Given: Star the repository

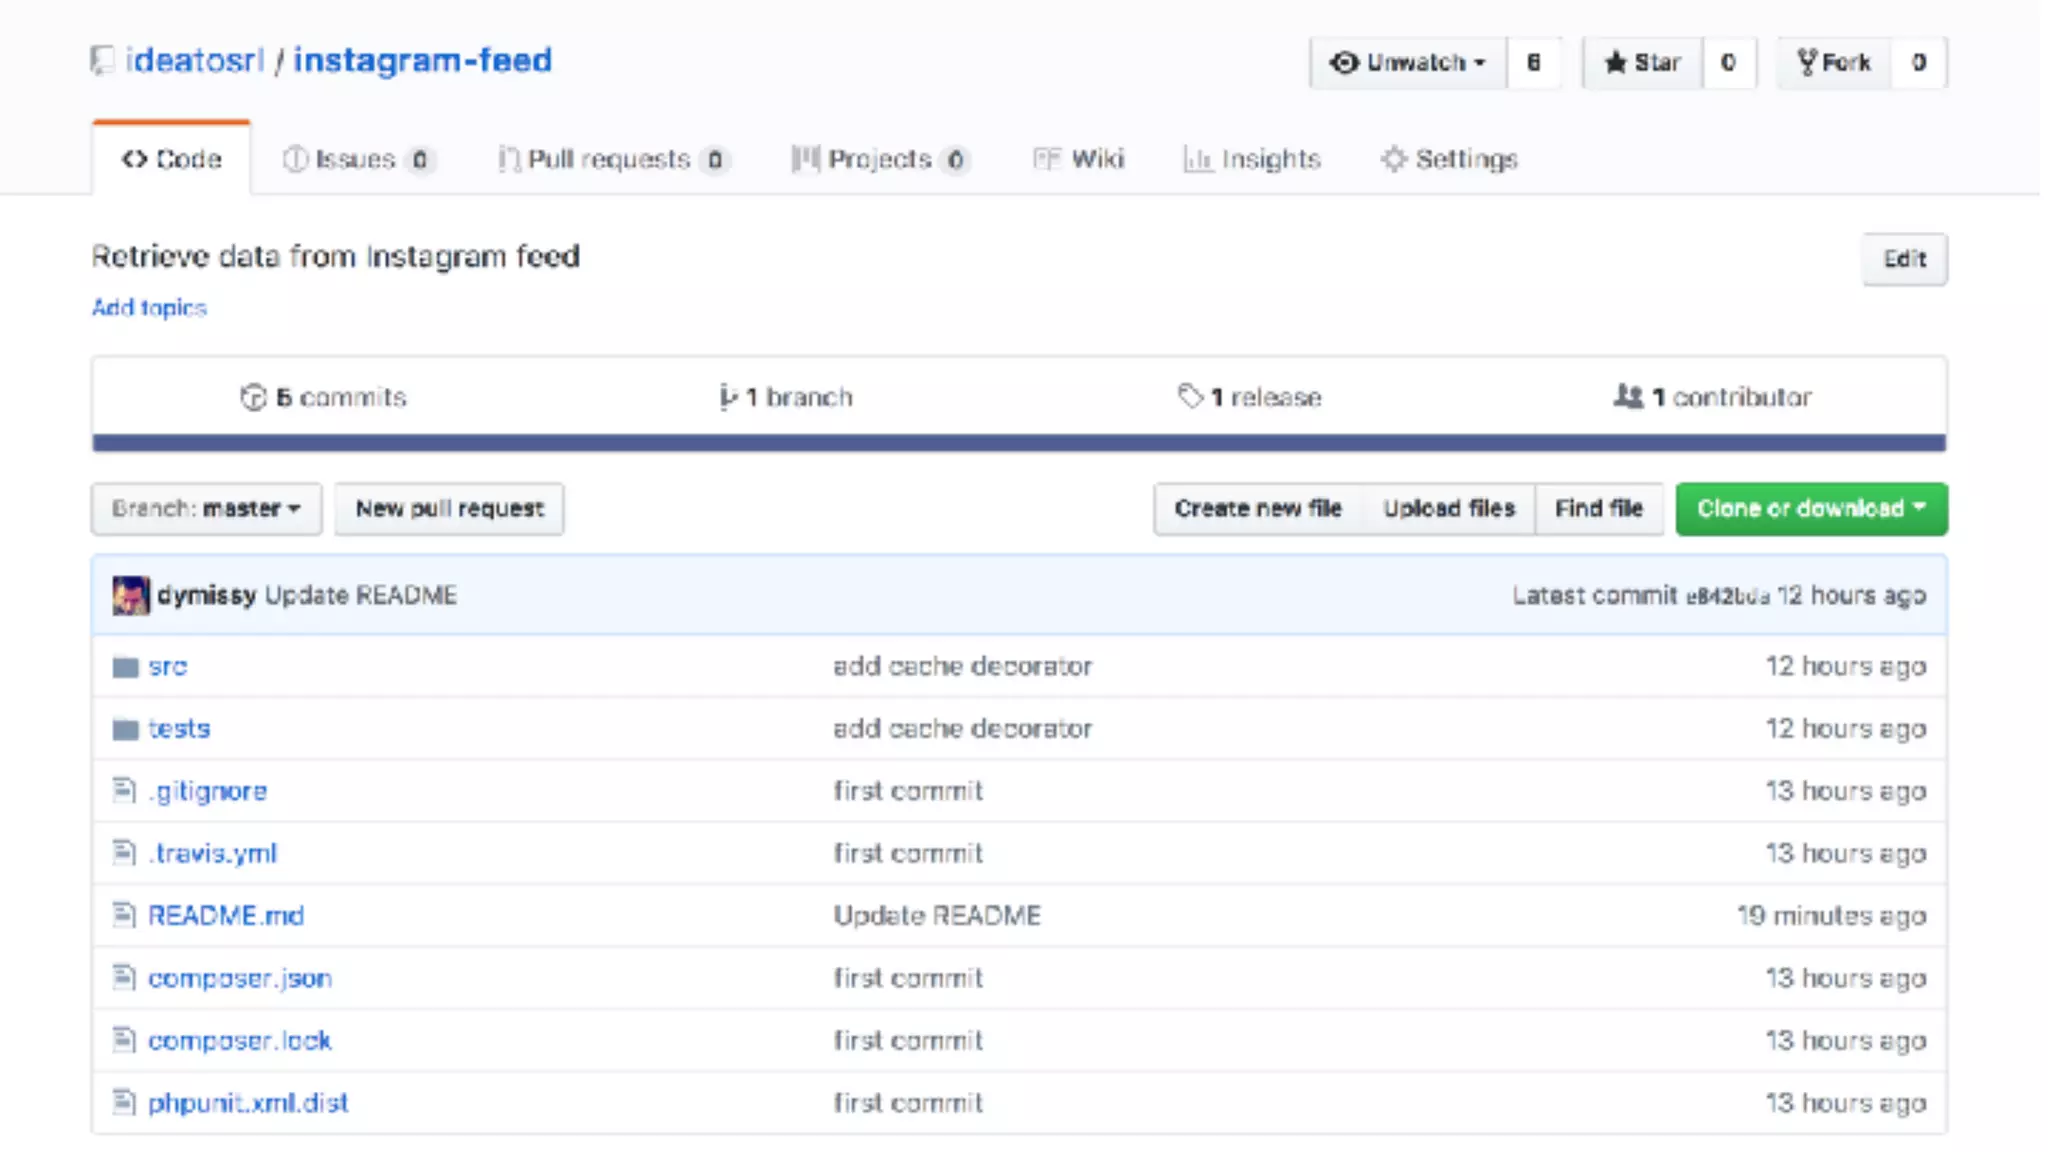Looking at the screenshot, I should (x=1642, y=63).
